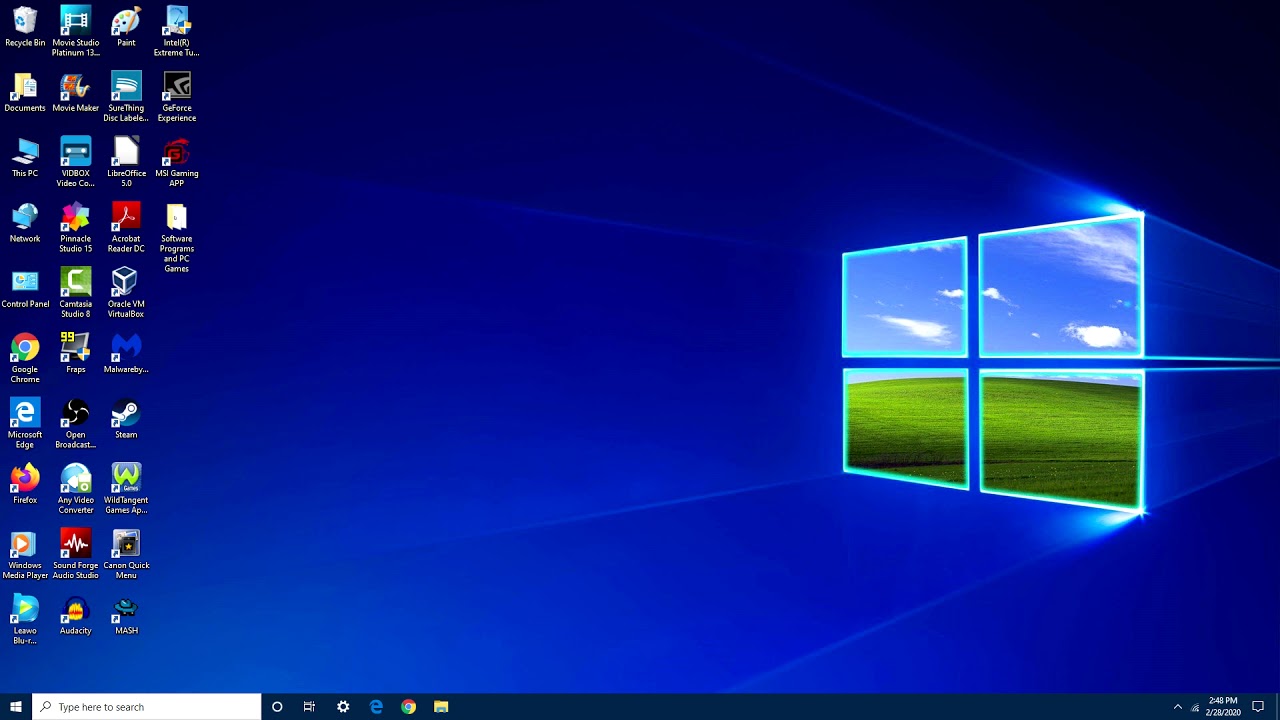
Task: Select VIDBOX Video Converter shortcut
Action: [75, 162]
